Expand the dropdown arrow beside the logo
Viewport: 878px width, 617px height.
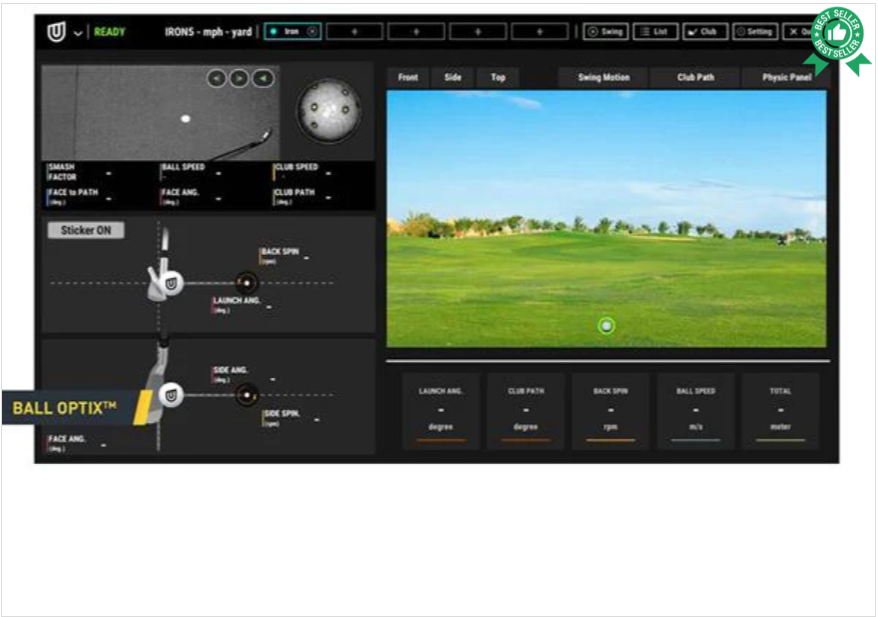tap(78, 34)
